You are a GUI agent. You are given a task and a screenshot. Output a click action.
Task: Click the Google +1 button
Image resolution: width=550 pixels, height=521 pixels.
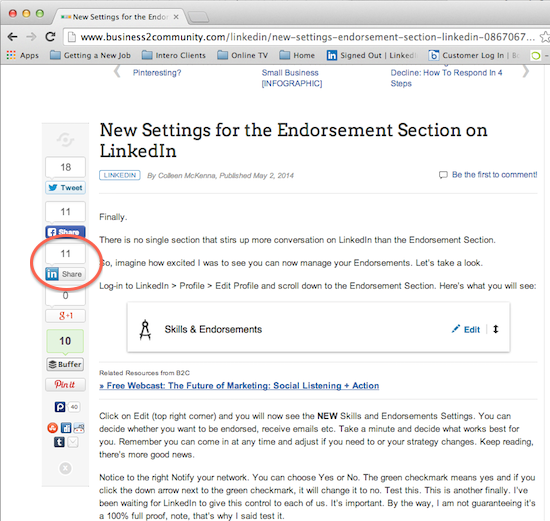point(65,316)
